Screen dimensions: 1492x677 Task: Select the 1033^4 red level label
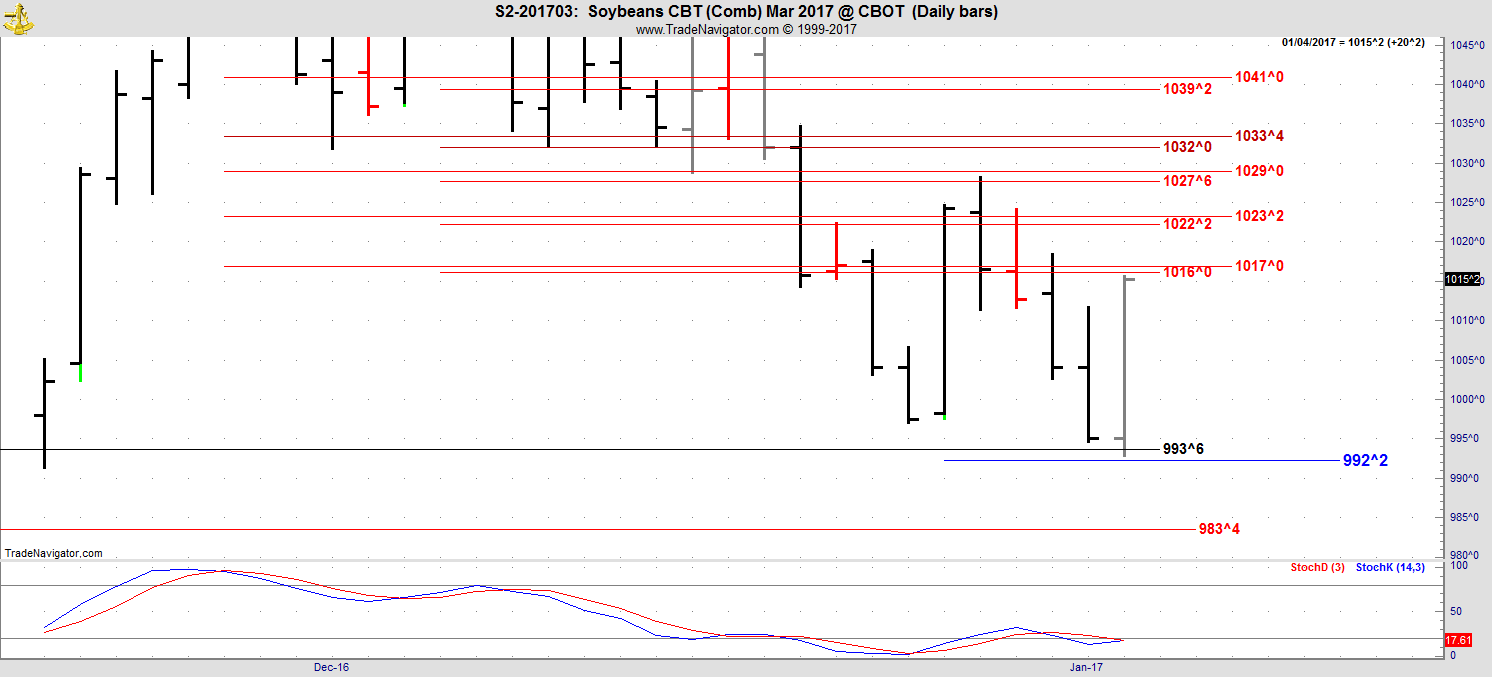pos(1258,136)
